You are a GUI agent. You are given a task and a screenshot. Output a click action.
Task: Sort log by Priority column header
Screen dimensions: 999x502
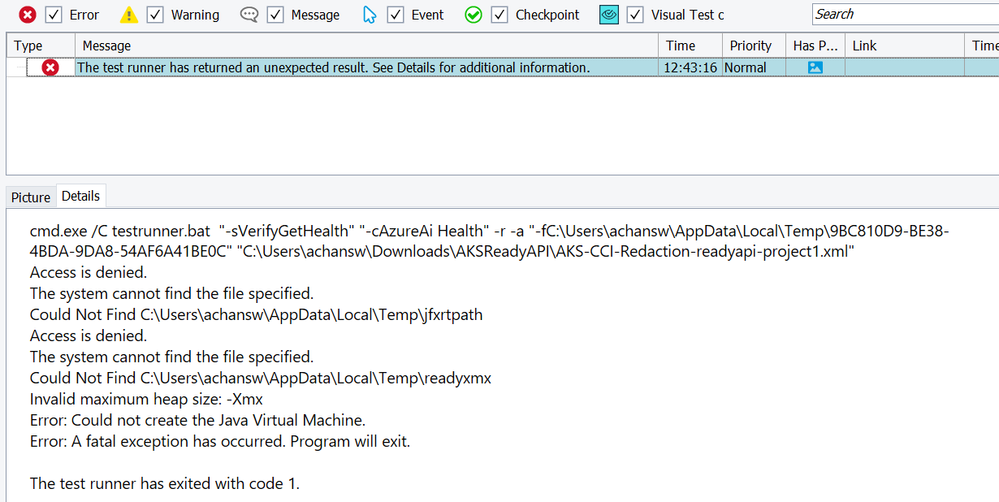click(750, 46)
